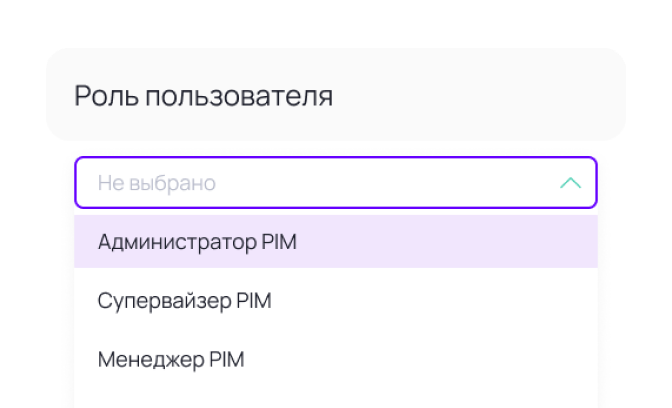This screenshot has width=672, height=408.
Task: Click the "Не выбрано" placeholder text
Action: [156, 183]
